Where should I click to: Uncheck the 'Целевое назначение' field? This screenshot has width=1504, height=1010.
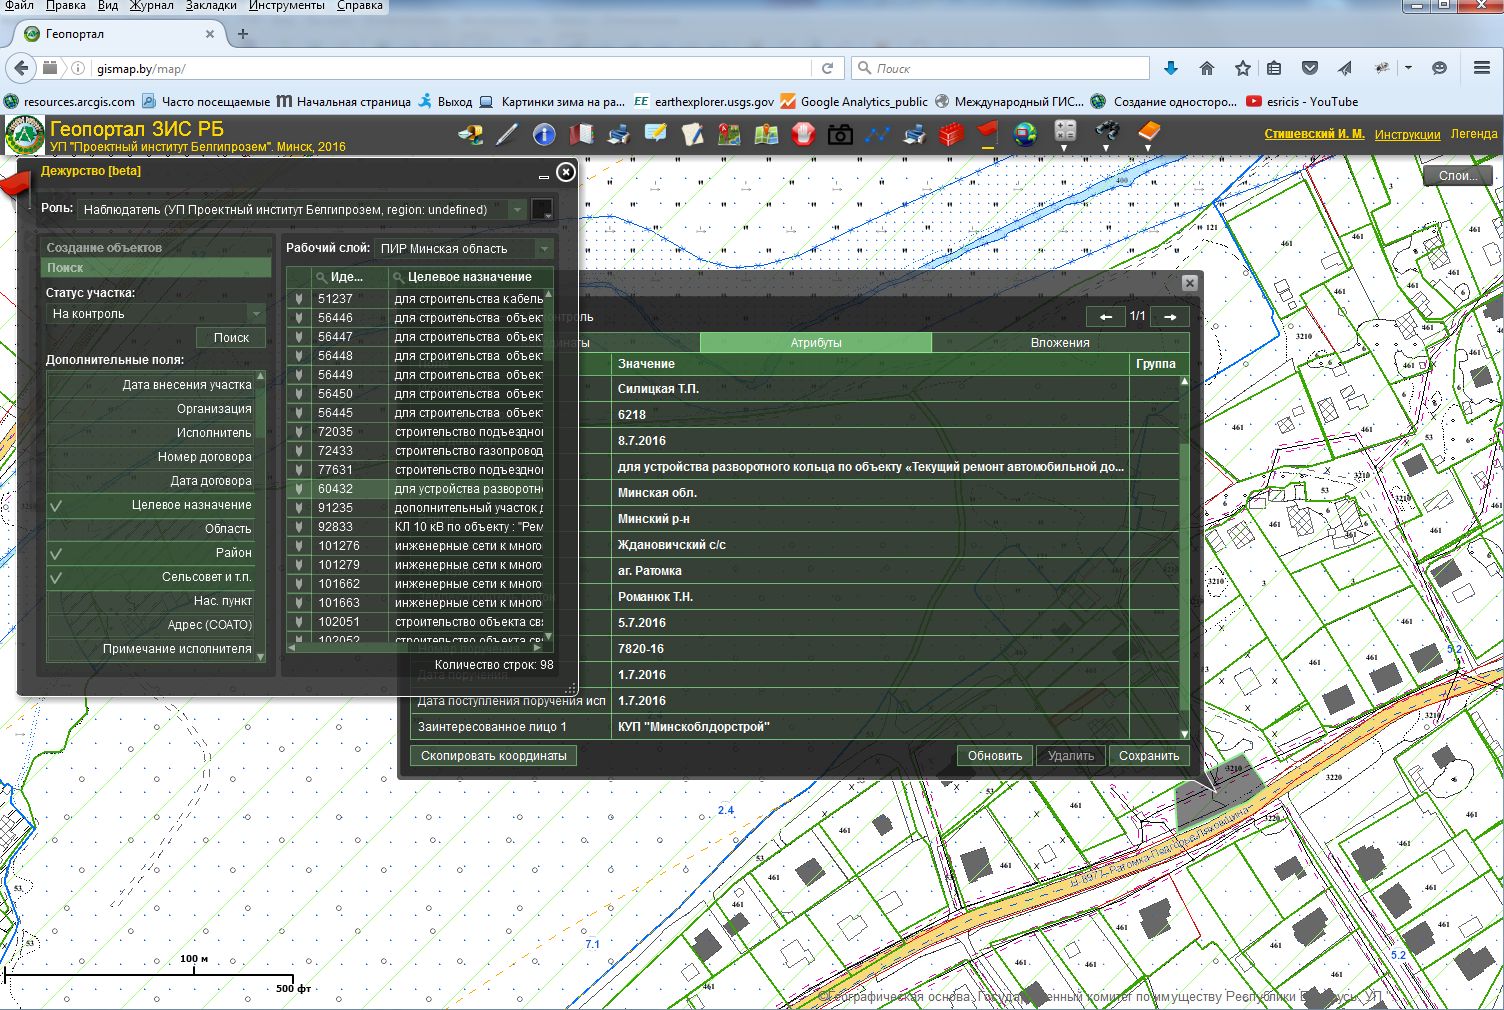[150, 505]
